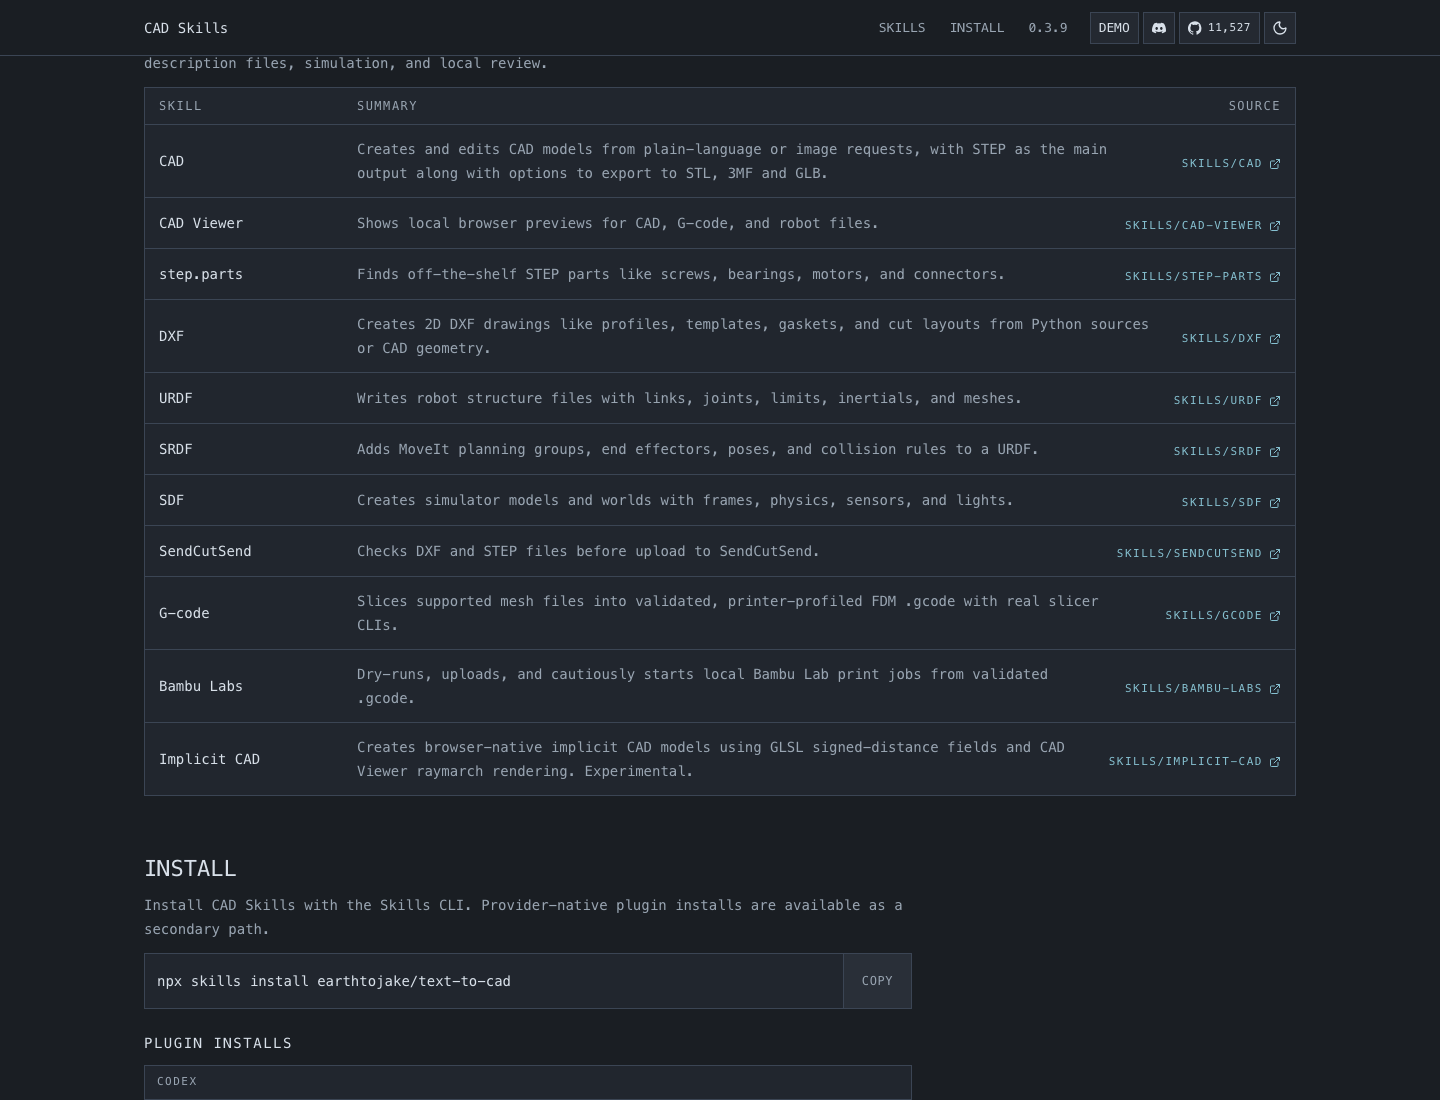Image resolution: width=1440 pixels, height=1100 pixels.
Task: Open the SKILLS/SRDF source link
Action: point(1226,452)
